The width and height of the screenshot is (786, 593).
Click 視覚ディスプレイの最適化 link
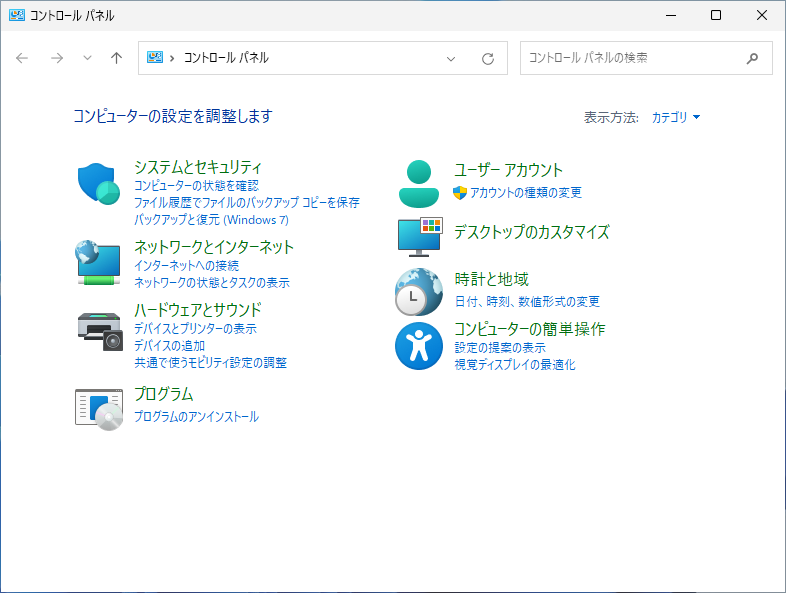pyautogui.click(x=515, y=365)
